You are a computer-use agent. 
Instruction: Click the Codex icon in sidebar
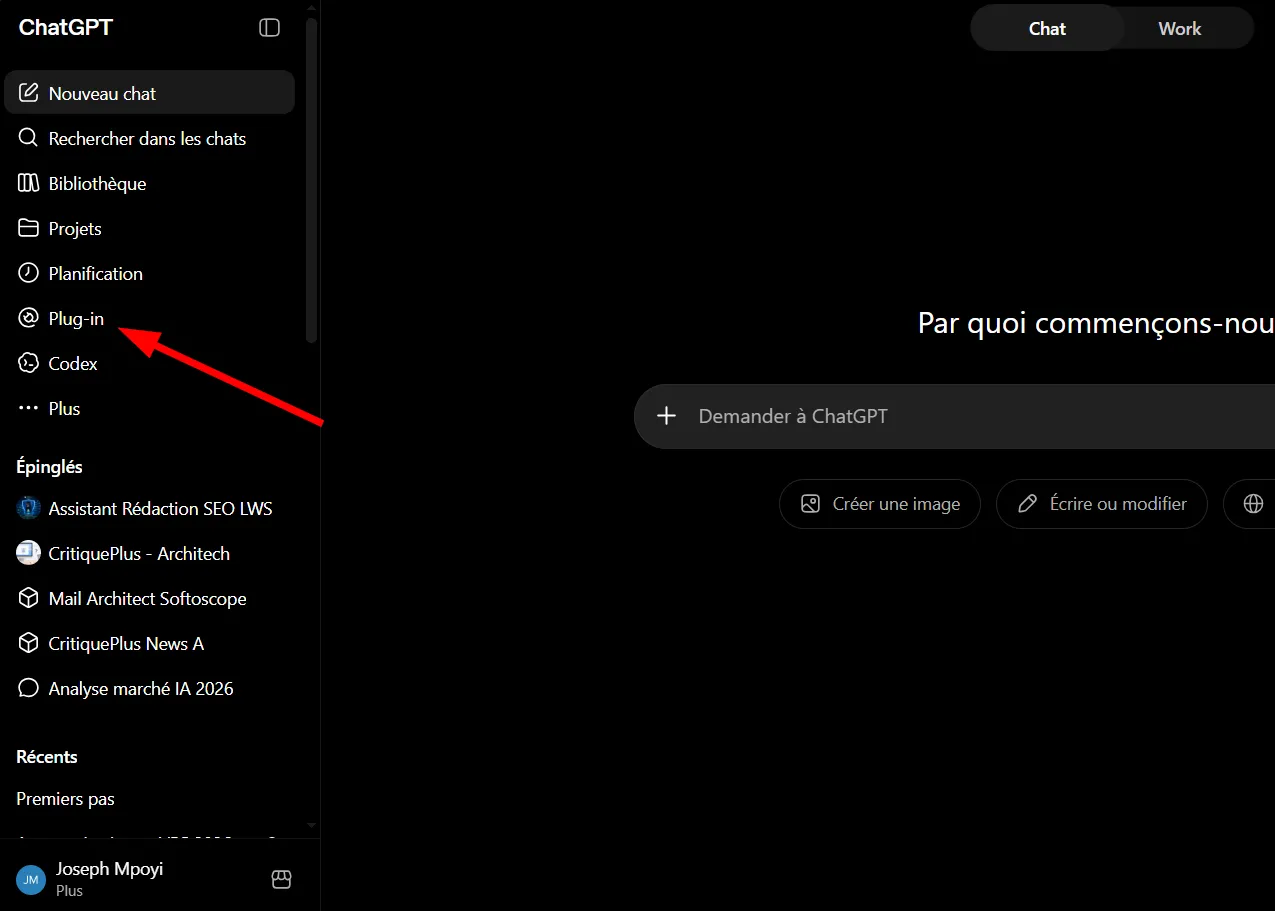[x=29, y=363]
